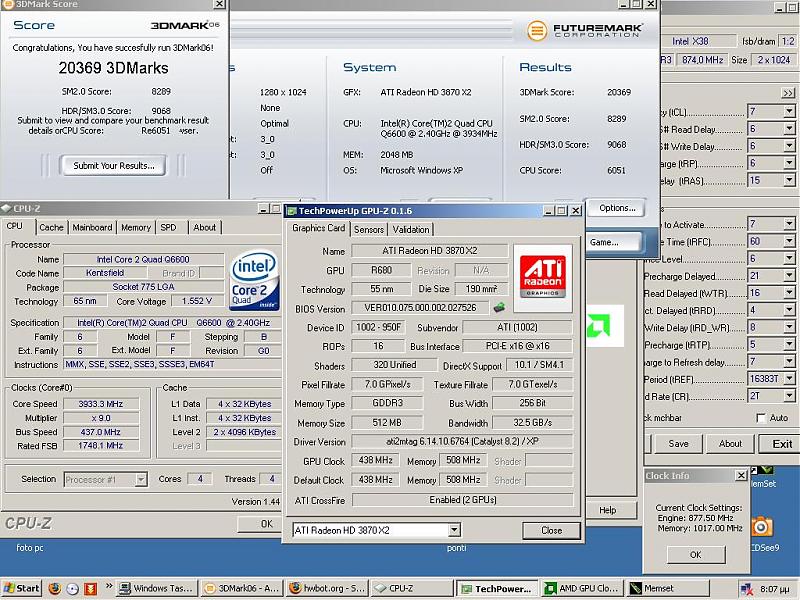Click the >> expand button in Memset
Image resolution: width=800 pixels, height=600 pixels.
pos(788,93)
